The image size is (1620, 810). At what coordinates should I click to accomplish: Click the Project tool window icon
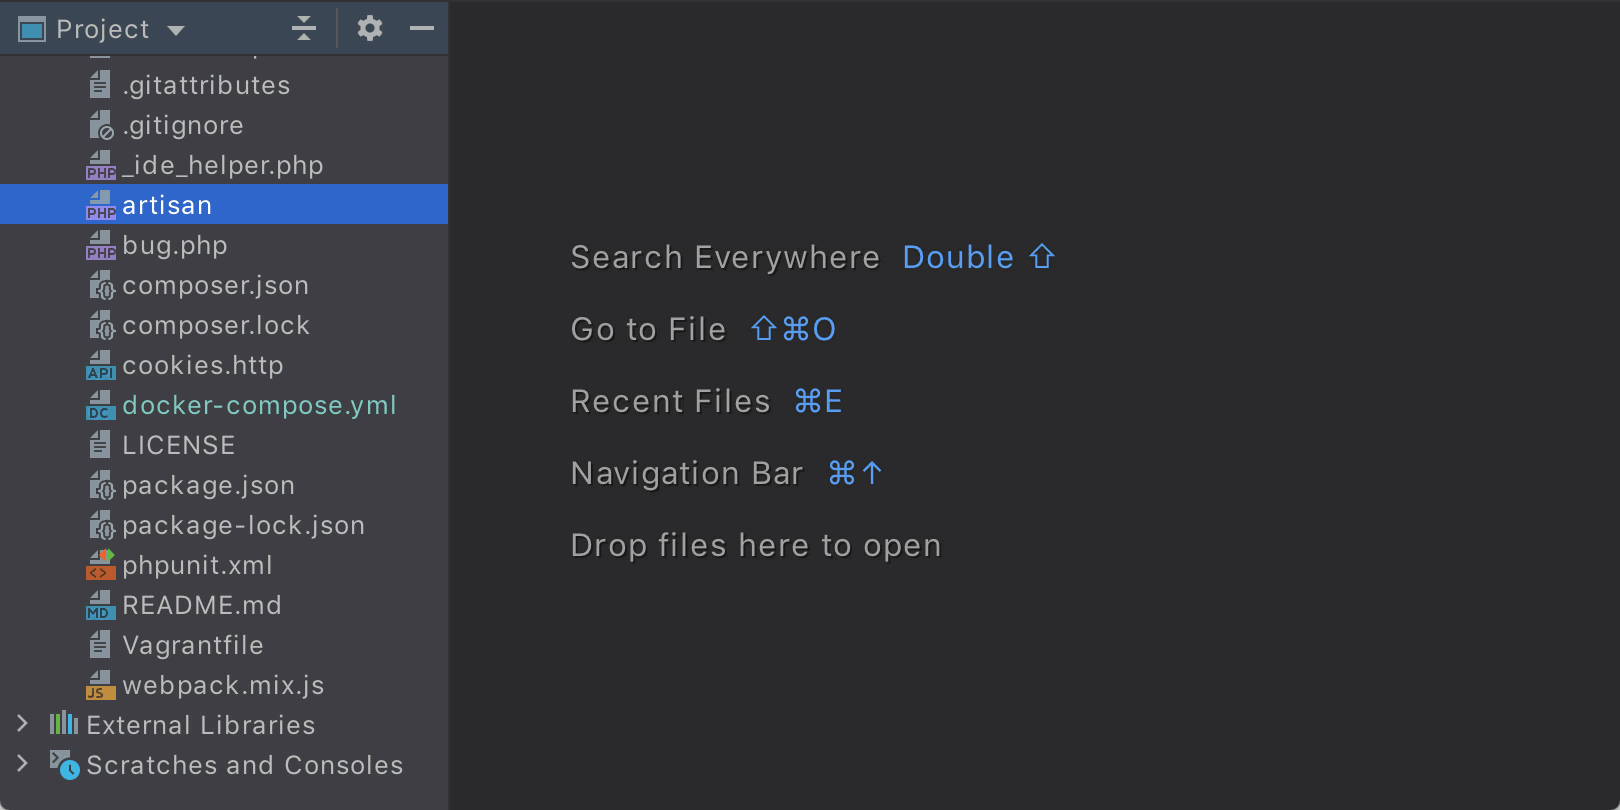32,30
